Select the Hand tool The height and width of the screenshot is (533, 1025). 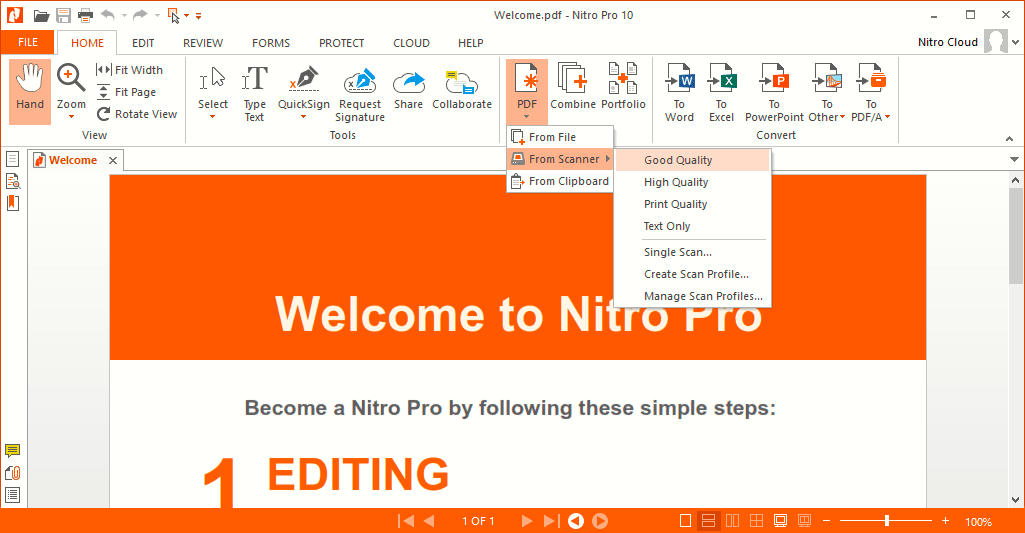pyautogui.click(x=30, y=91)
